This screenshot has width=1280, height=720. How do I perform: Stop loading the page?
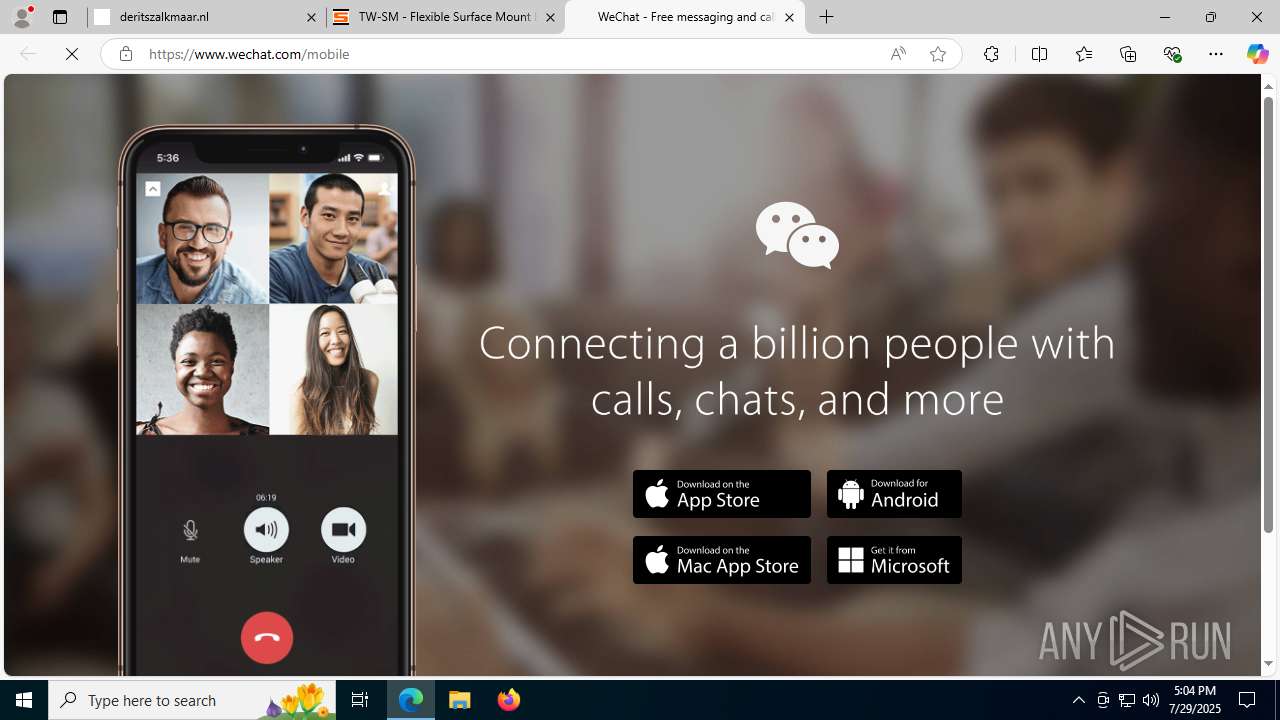(72, 54)
